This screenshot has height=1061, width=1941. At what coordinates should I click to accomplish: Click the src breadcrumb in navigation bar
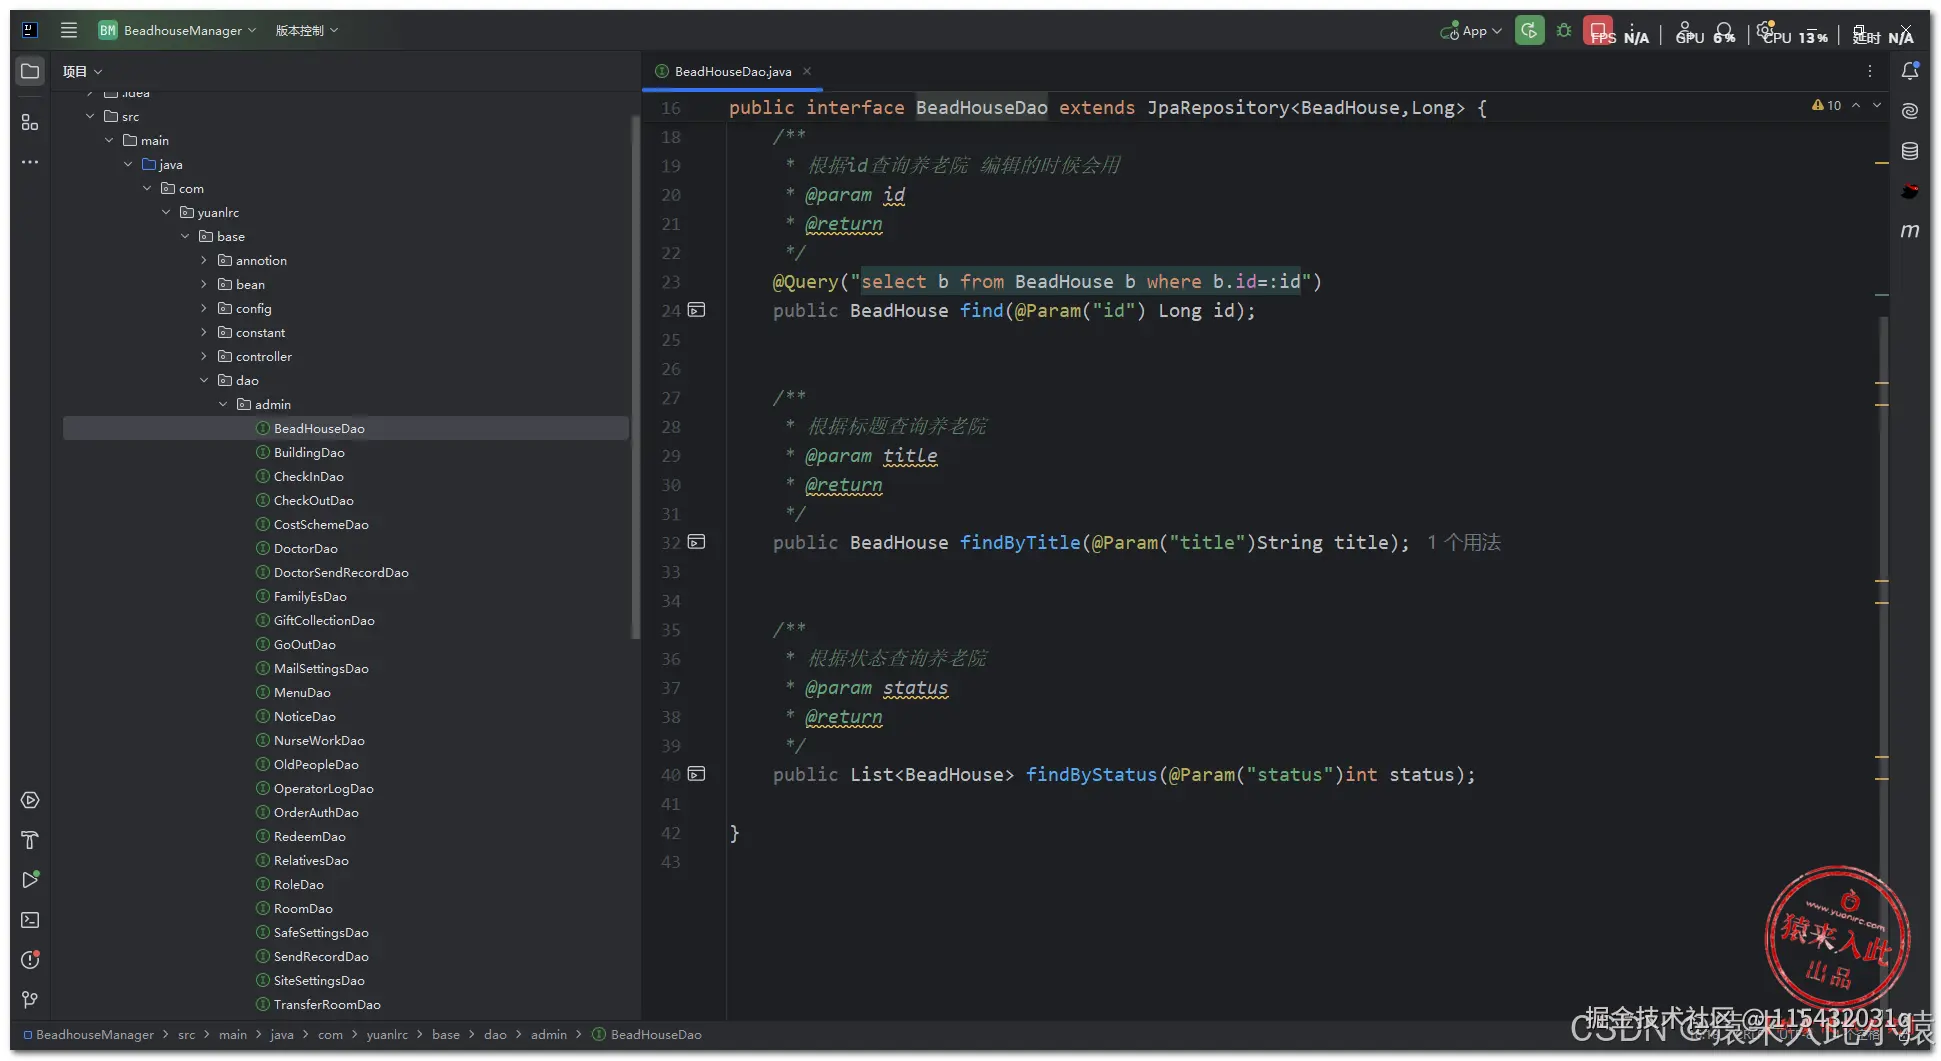click(x=186, y=1034)
